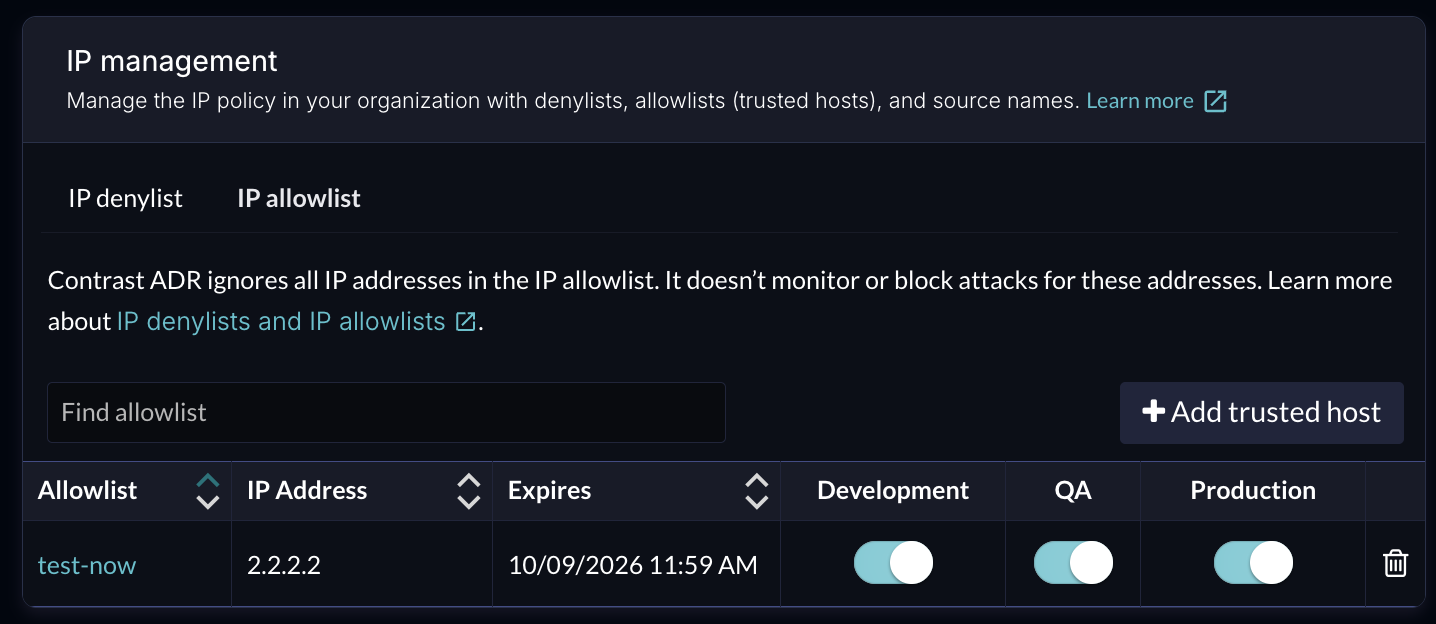Sort by Allowlist column arrows
This screenshot has height=624, width=1436.
208,491
